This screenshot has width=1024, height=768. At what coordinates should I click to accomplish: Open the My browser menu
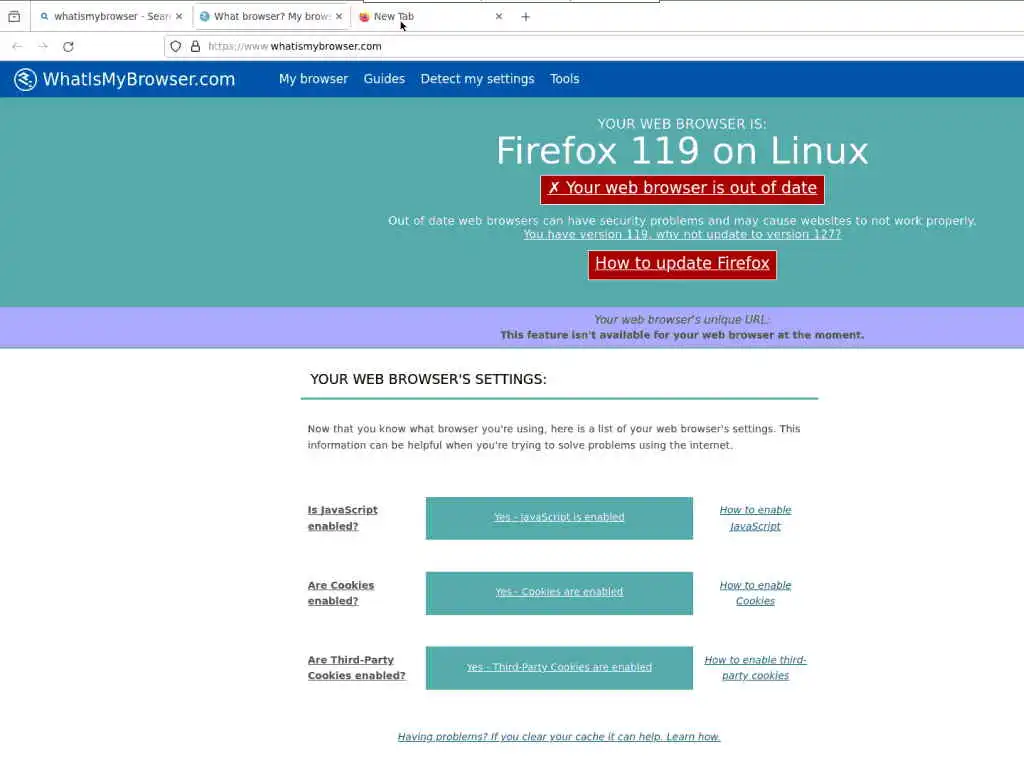point(313,79)
